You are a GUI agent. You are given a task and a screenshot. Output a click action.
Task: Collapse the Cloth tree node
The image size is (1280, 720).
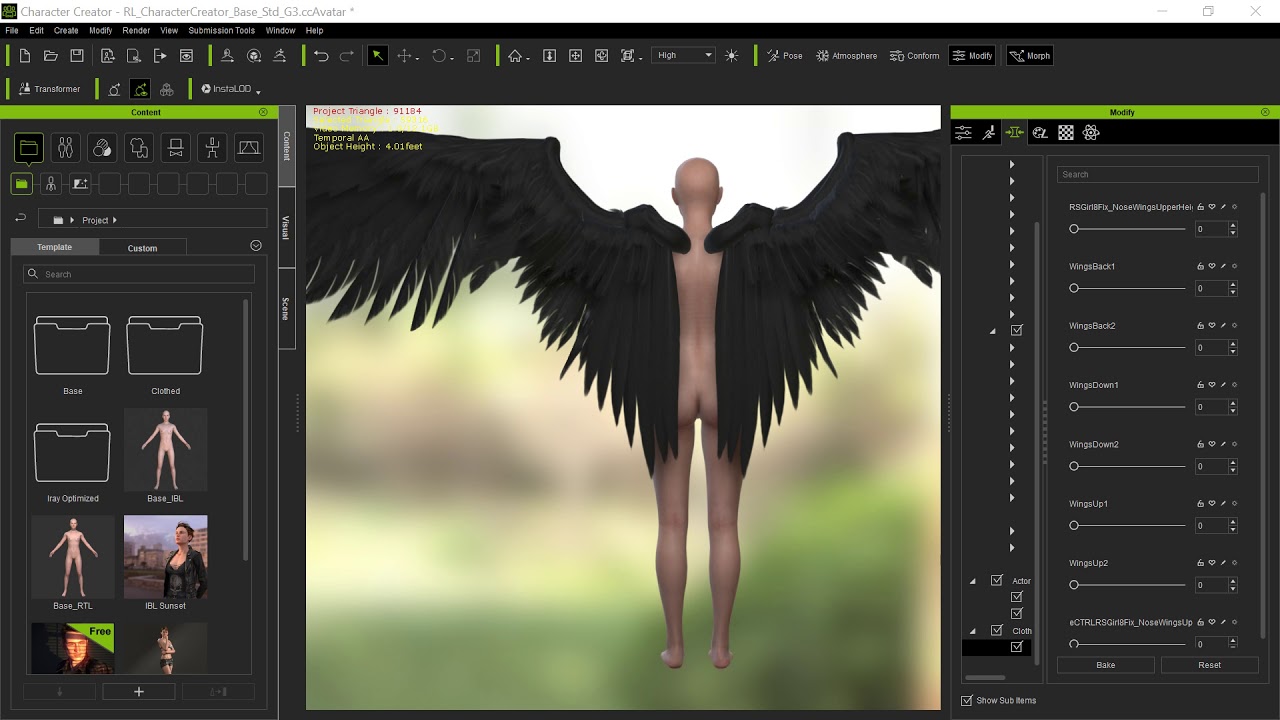972,631
